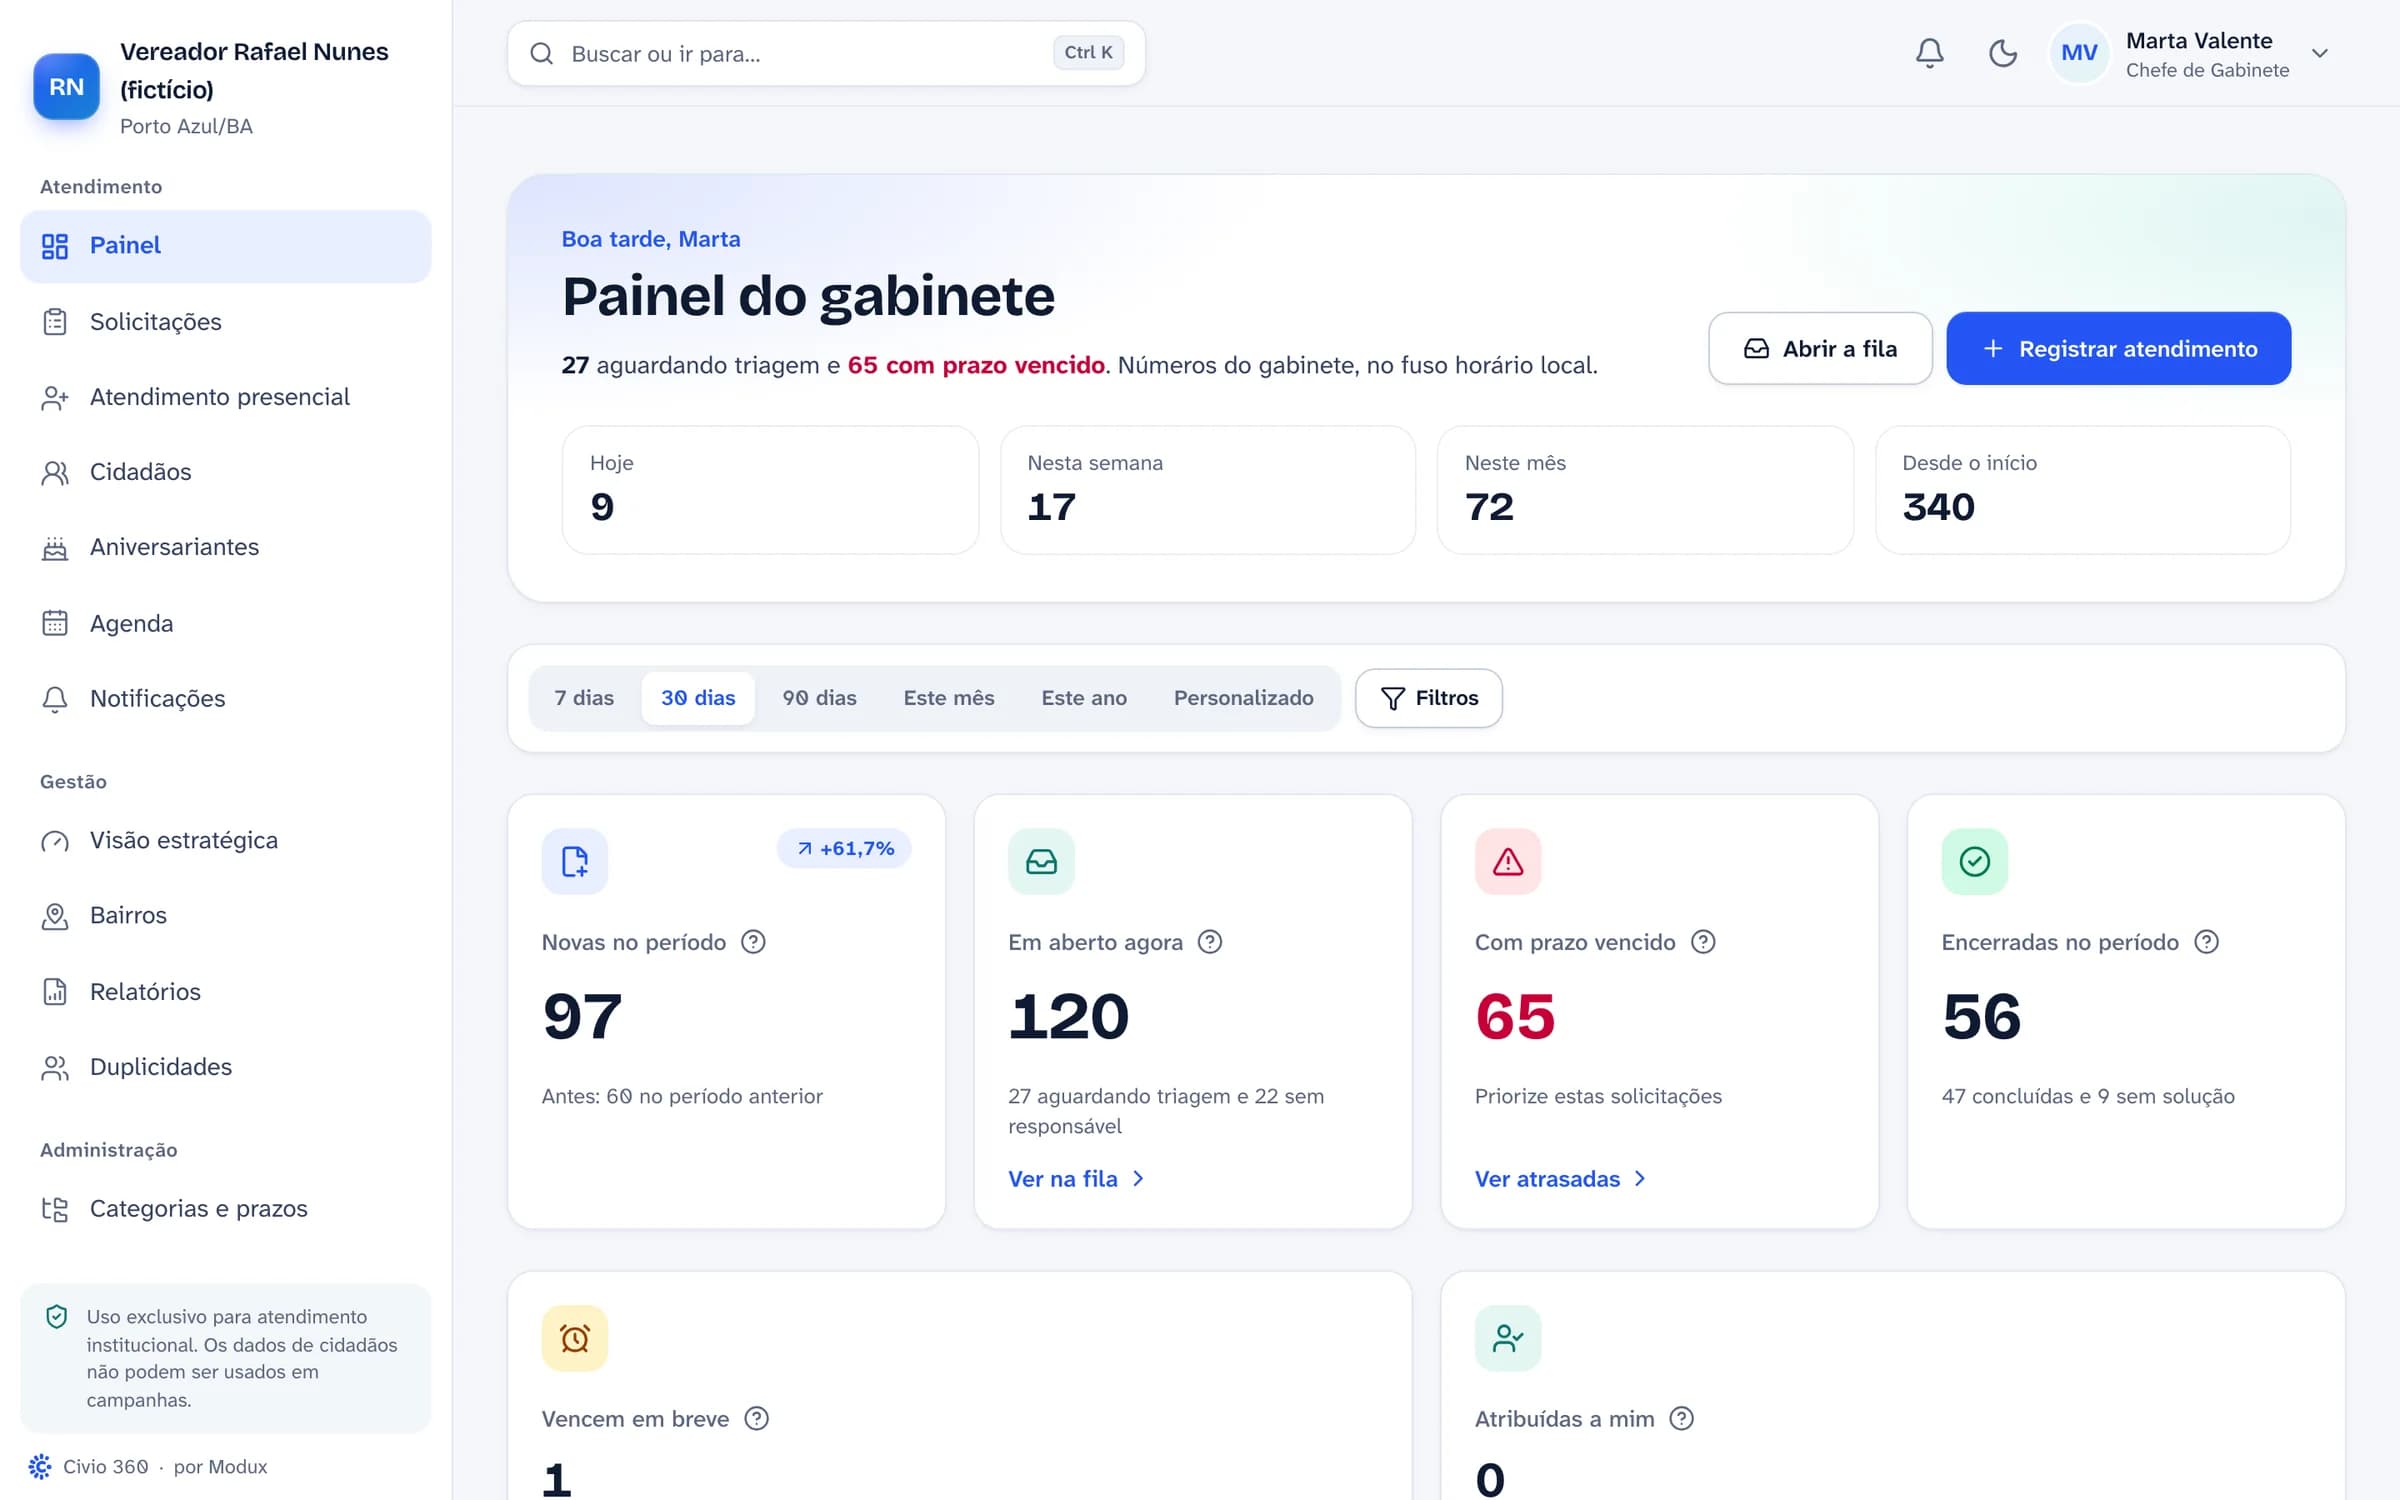Open Painel in the sidebar
Viewport: 2400px width, 1500px height.
(225, 246)
